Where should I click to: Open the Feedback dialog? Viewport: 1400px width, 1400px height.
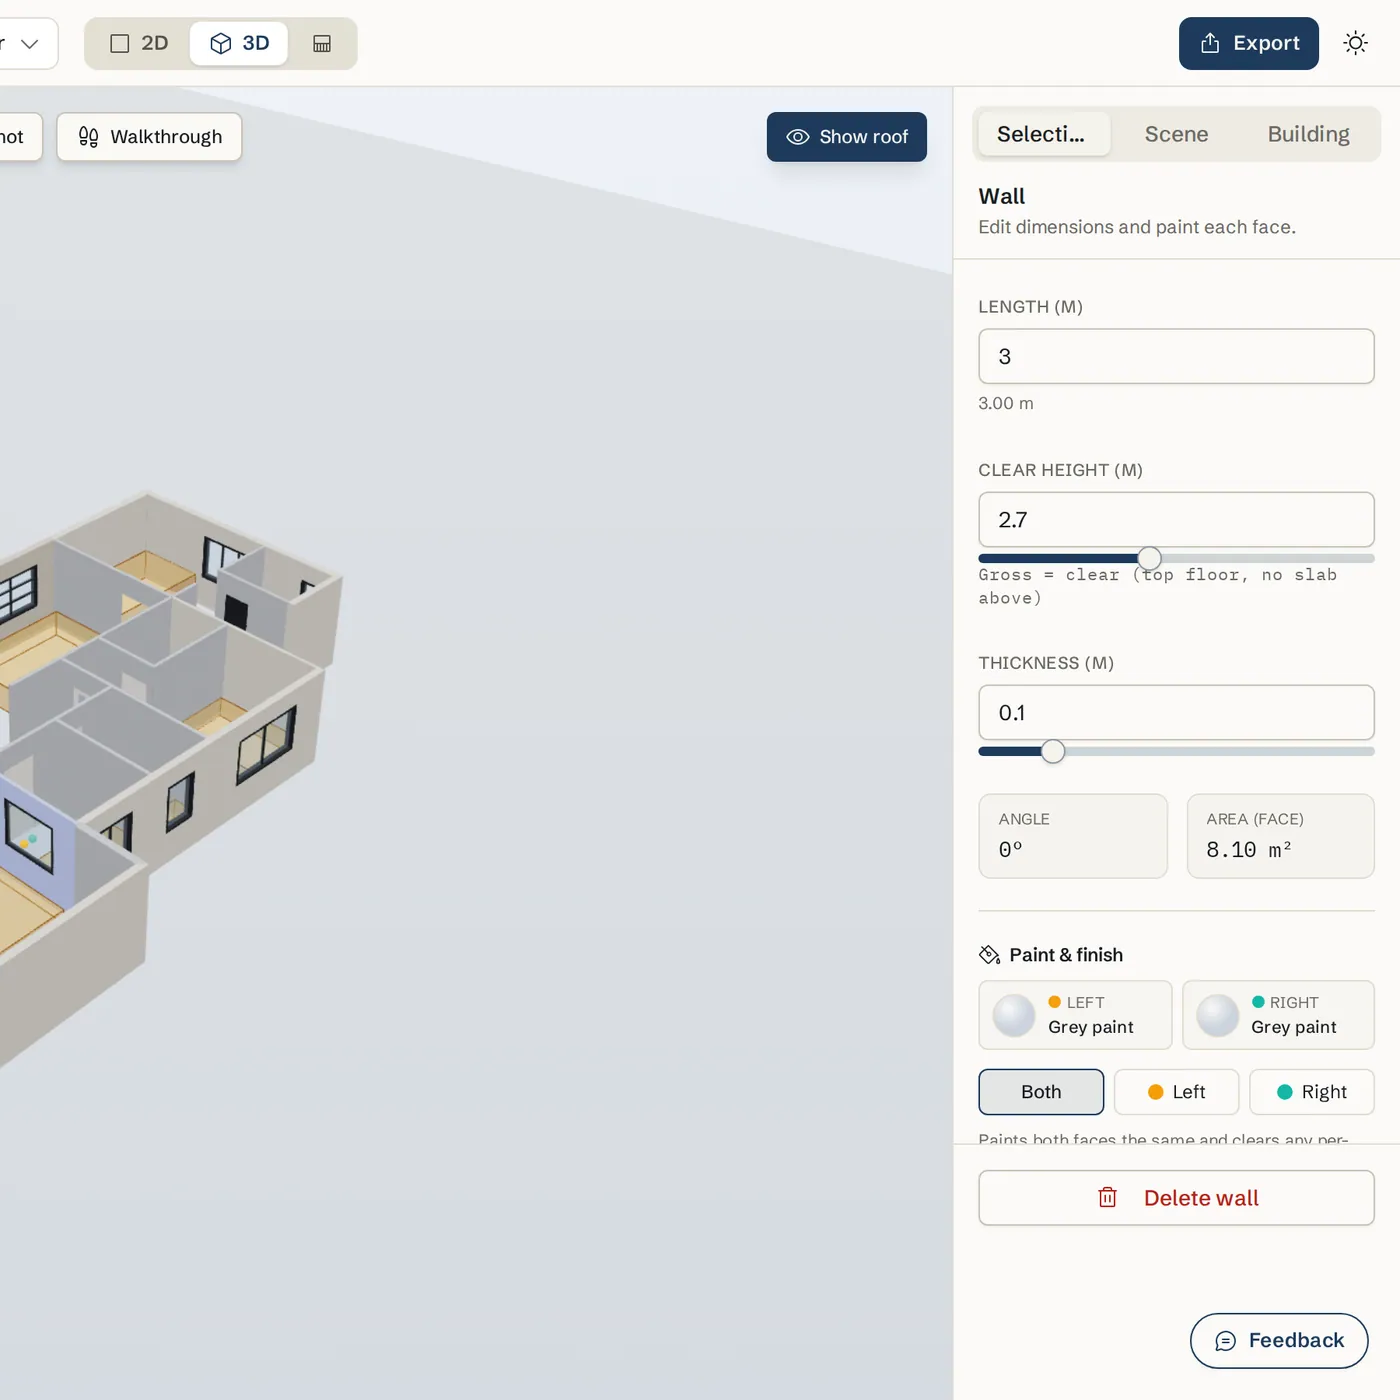point(1279,1341)
